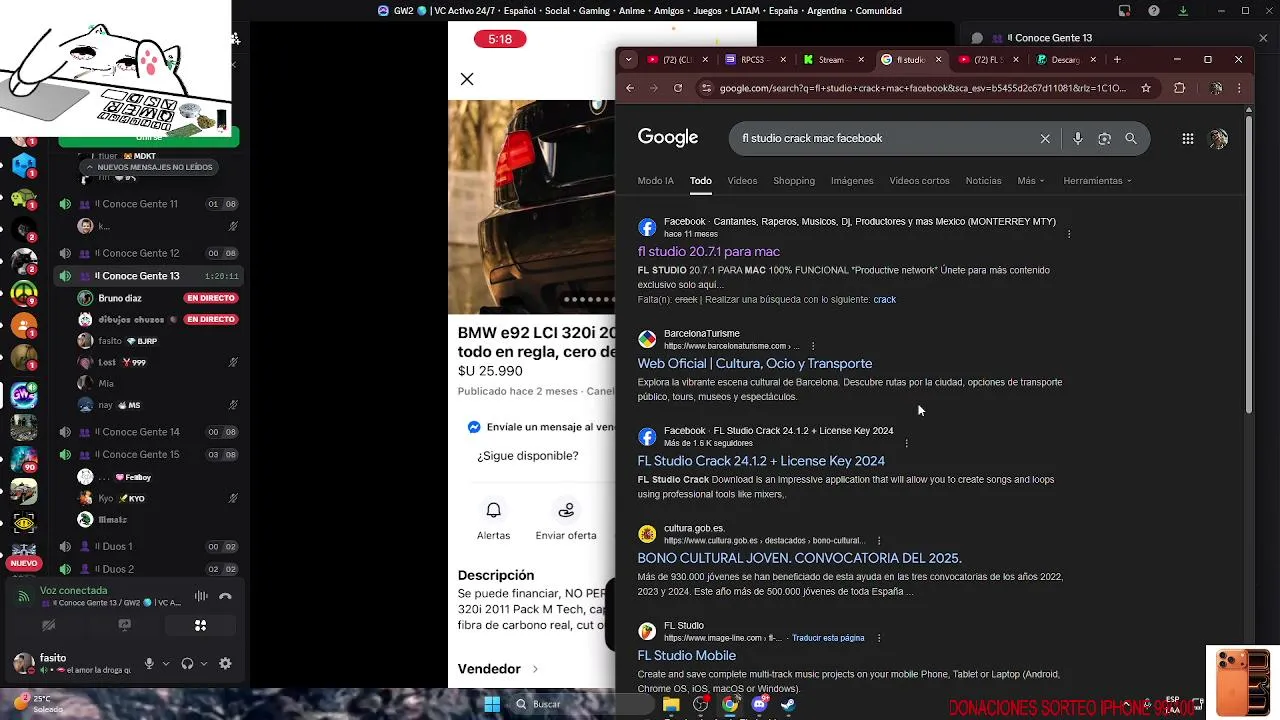Image resolution: width=1280 pixels, height=720 pixels.
Task: Open Discord user settings gear
Action: [x=225, y=663]
